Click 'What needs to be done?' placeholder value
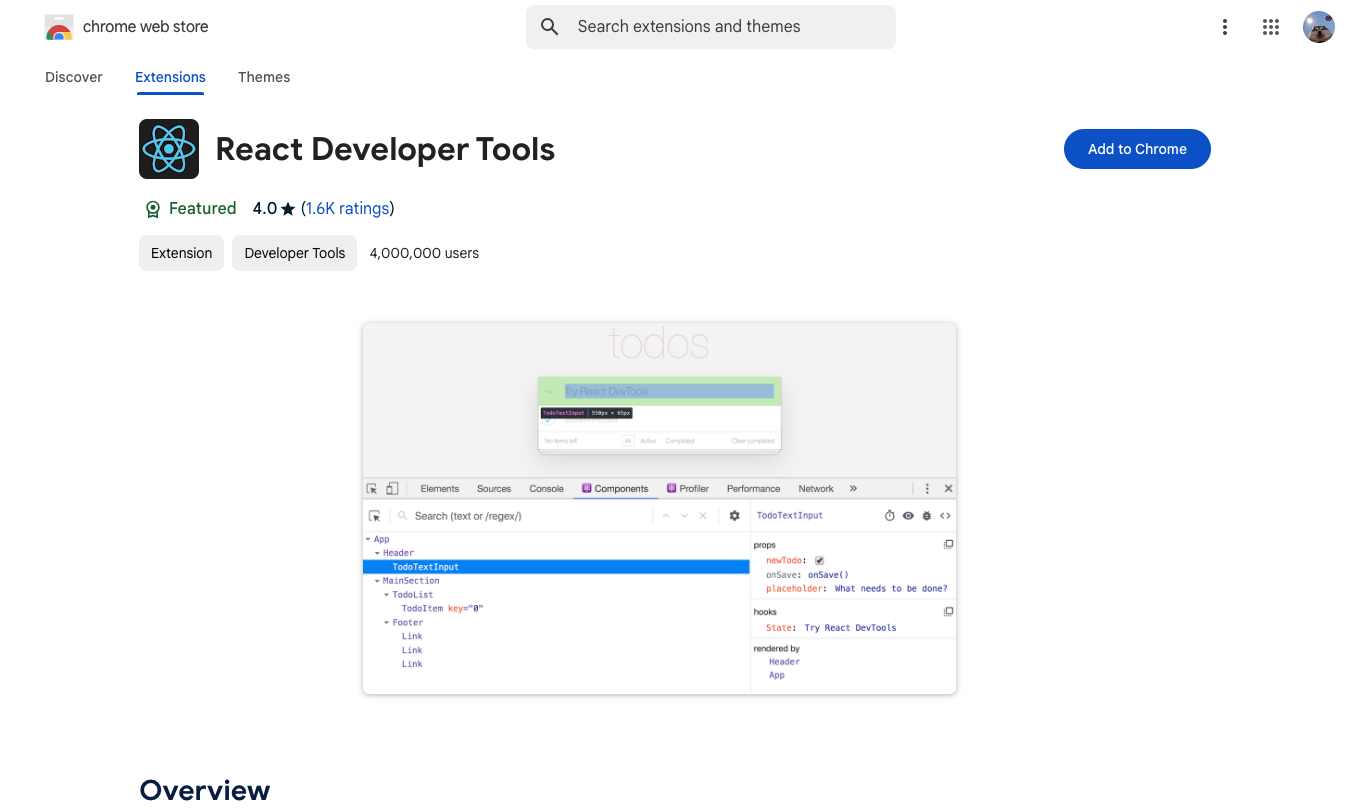This screenshot has width=1348, height=811. [x=891, y=589]
